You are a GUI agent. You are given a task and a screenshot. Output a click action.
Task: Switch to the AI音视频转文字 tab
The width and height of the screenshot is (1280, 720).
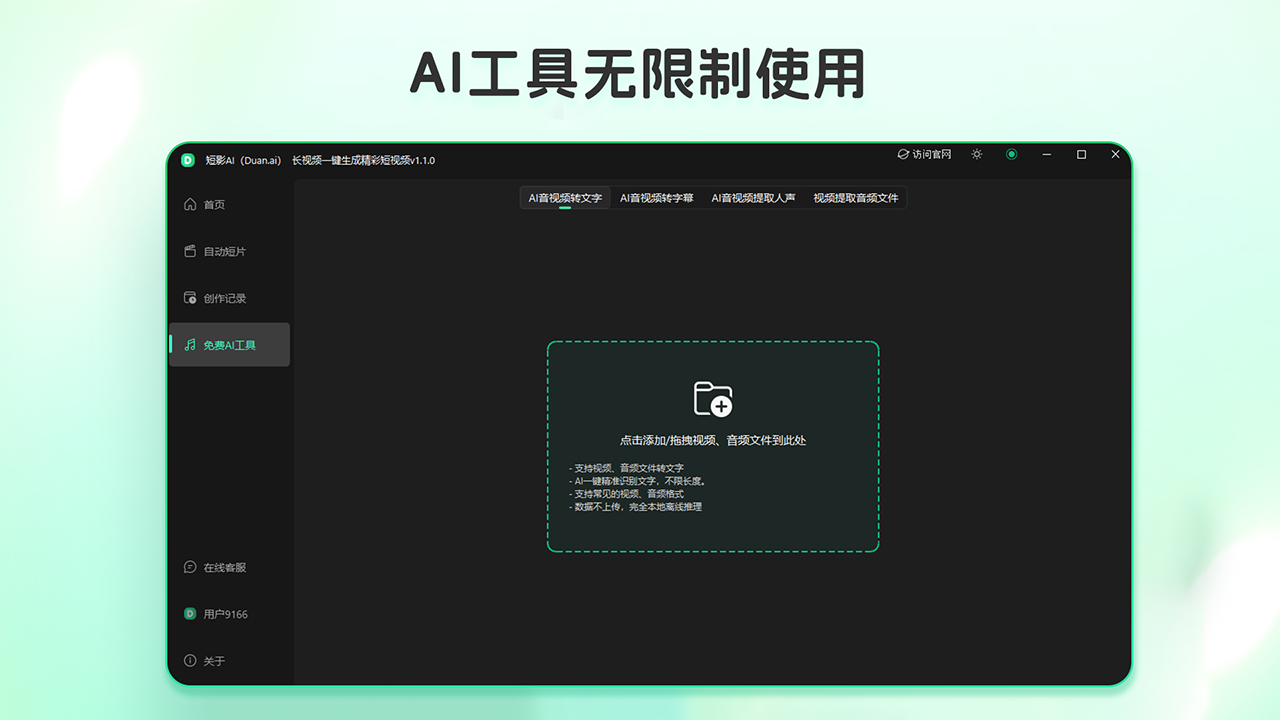[564, 197]
